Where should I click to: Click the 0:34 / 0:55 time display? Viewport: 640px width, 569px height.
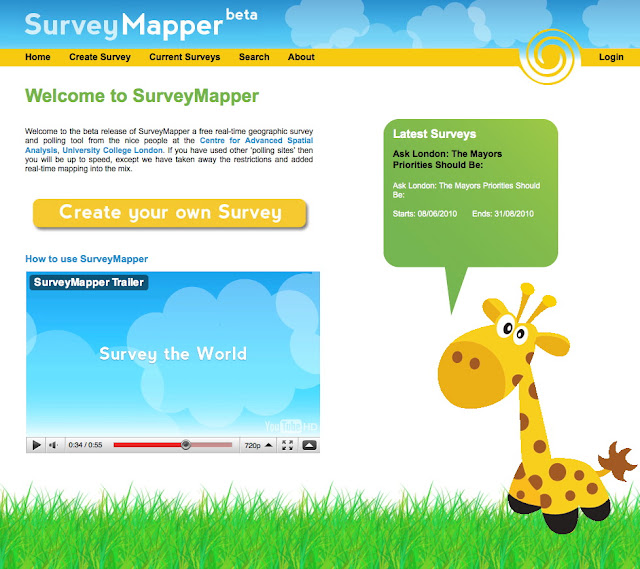click(85, 445)
